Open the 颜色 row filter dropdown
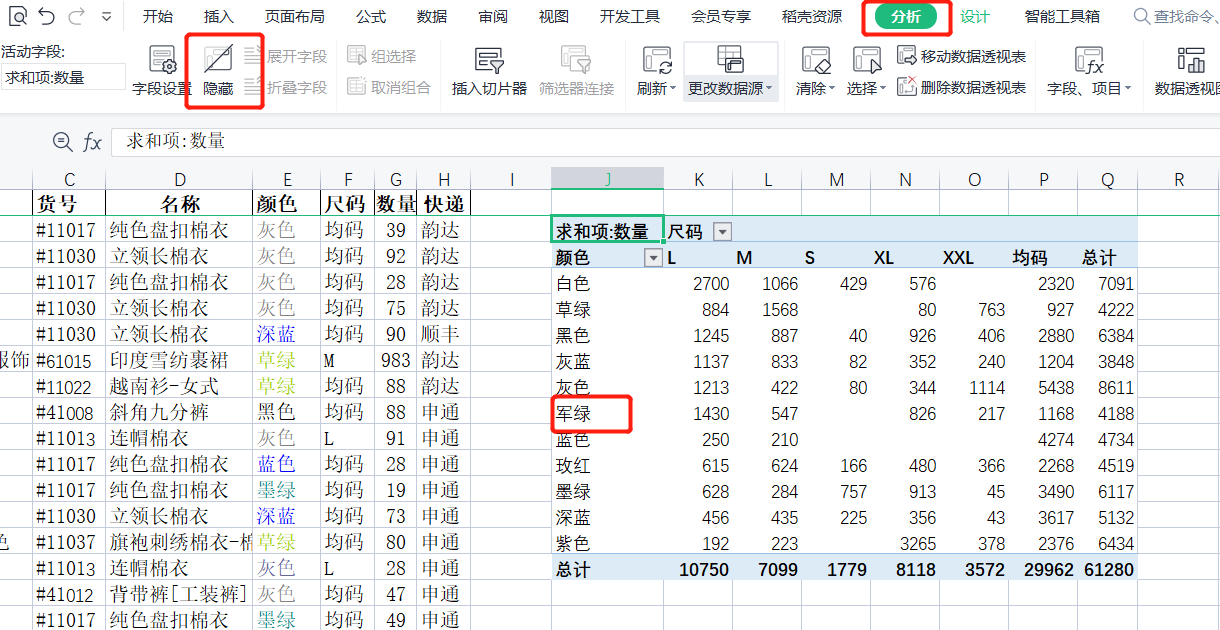This screenshot has height=630, width=1220. pos(653,258)
